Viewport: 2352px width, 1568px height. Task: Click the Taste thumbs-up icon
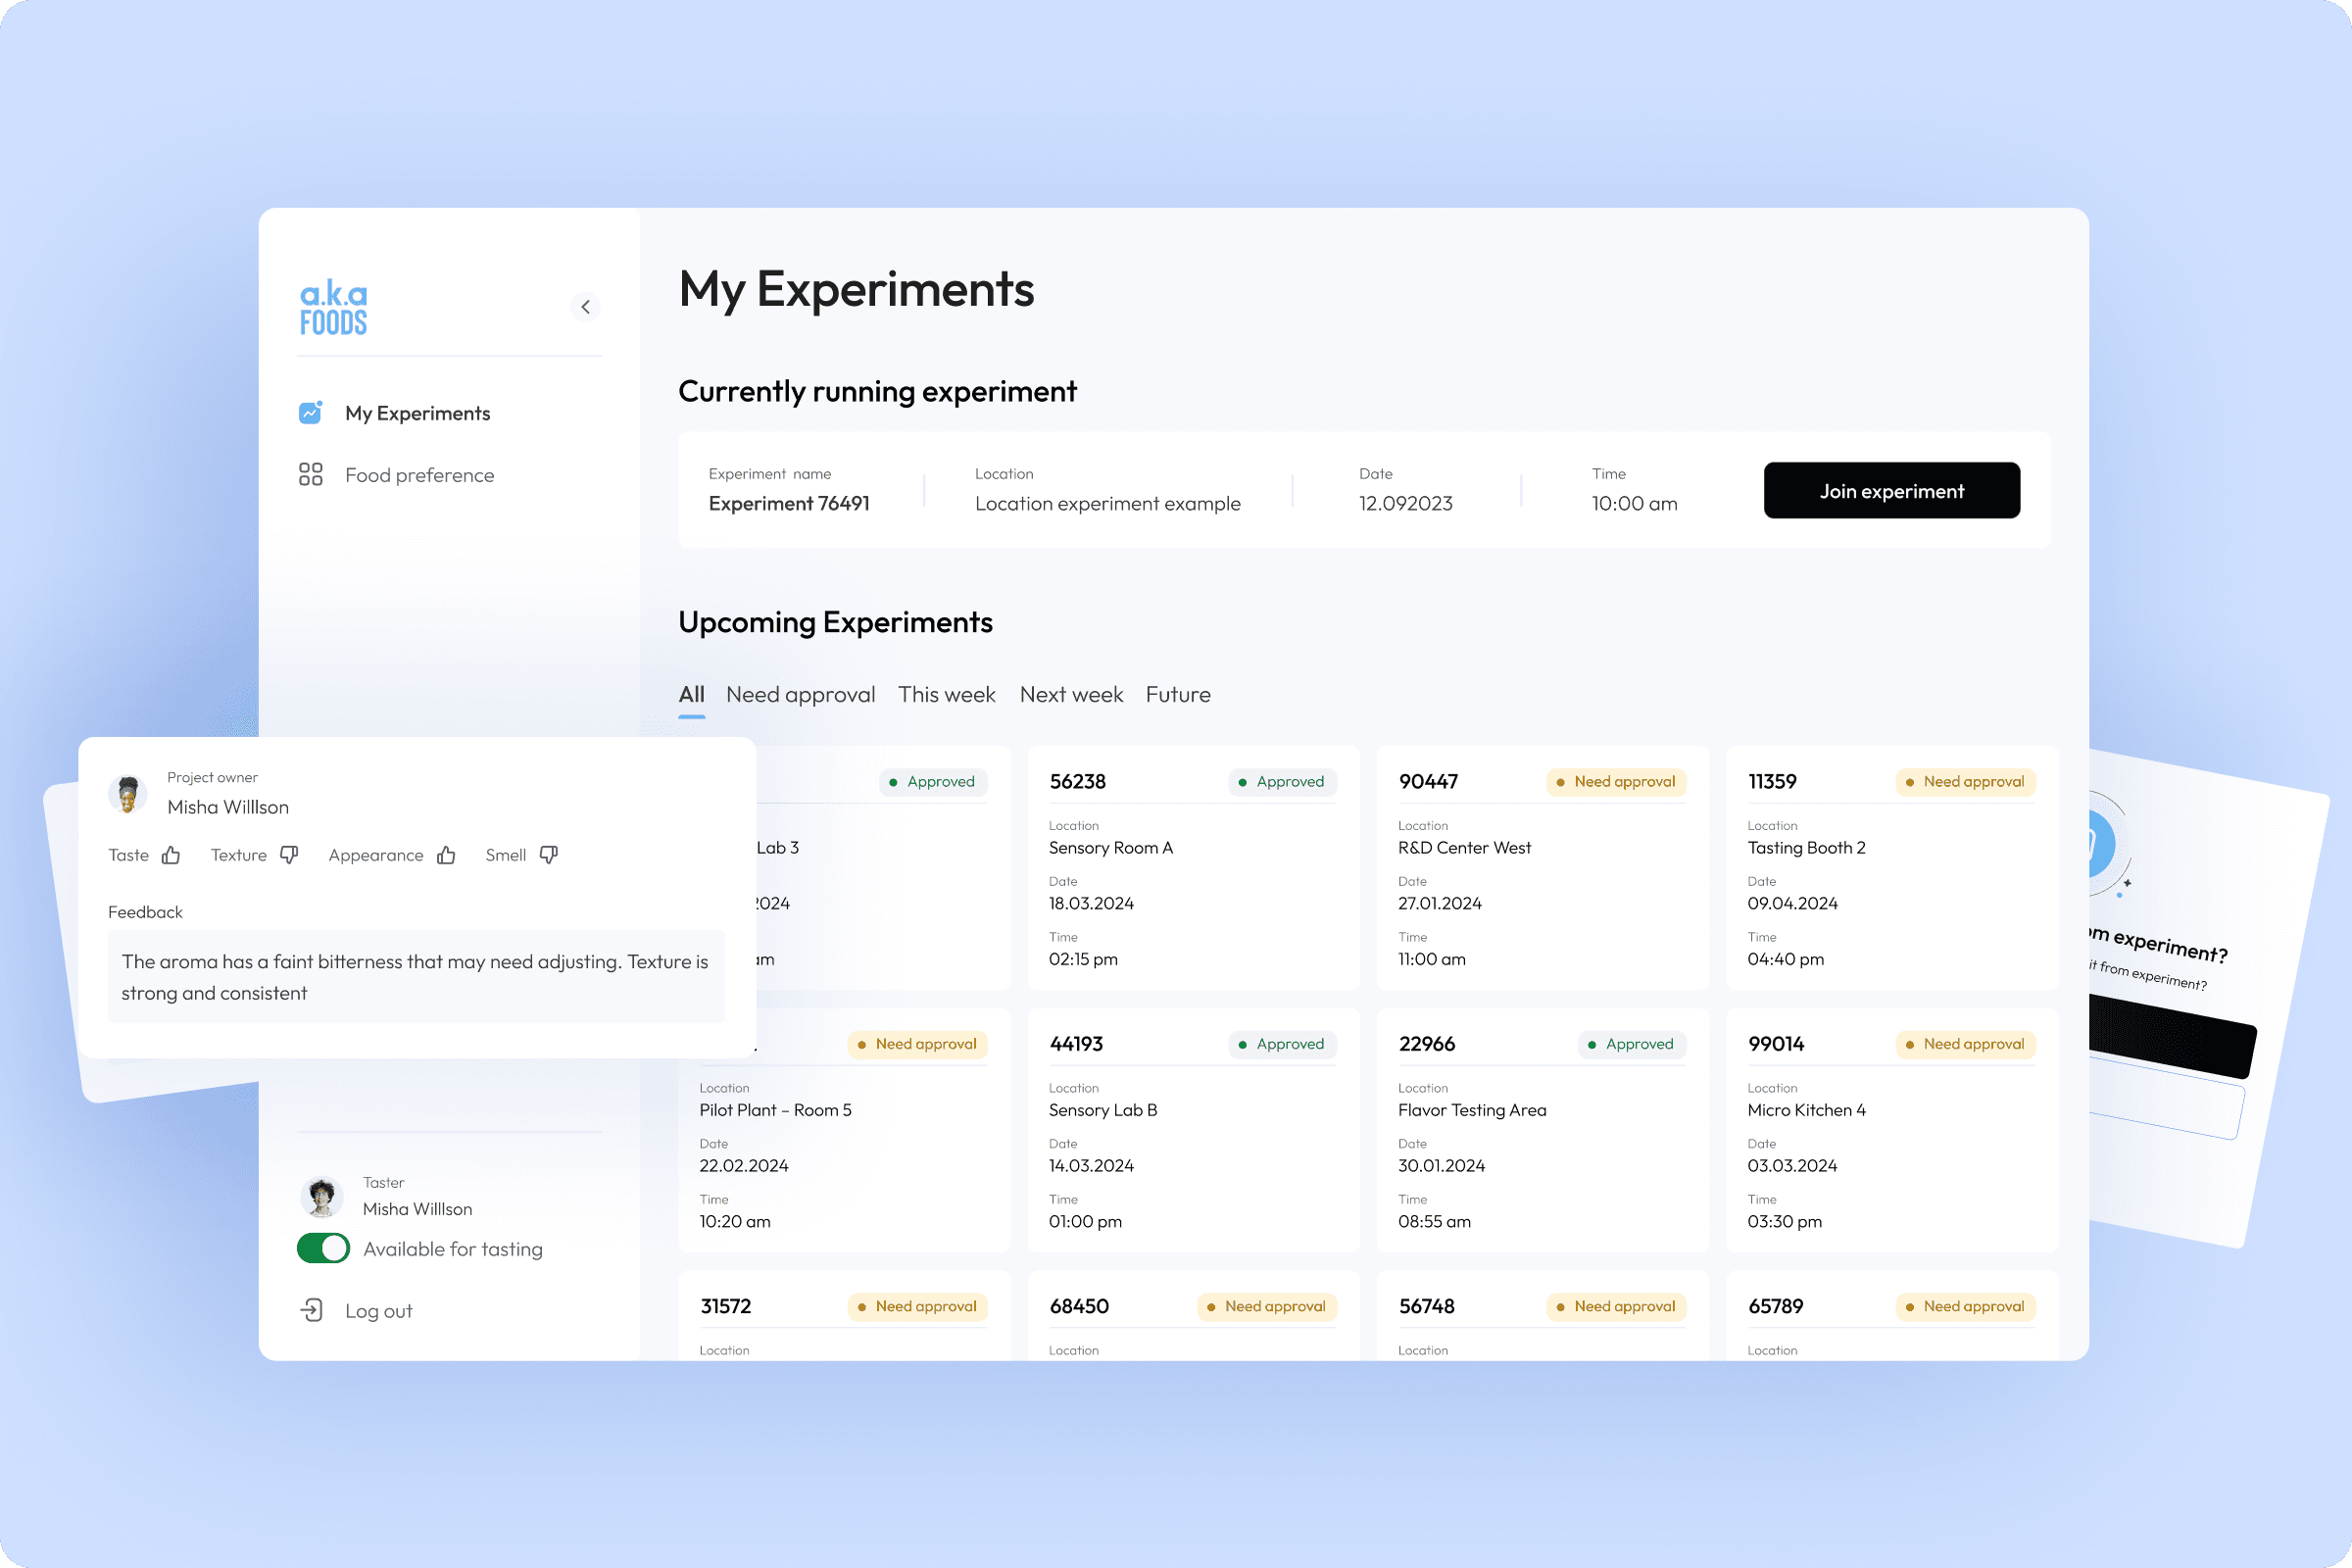171,855
